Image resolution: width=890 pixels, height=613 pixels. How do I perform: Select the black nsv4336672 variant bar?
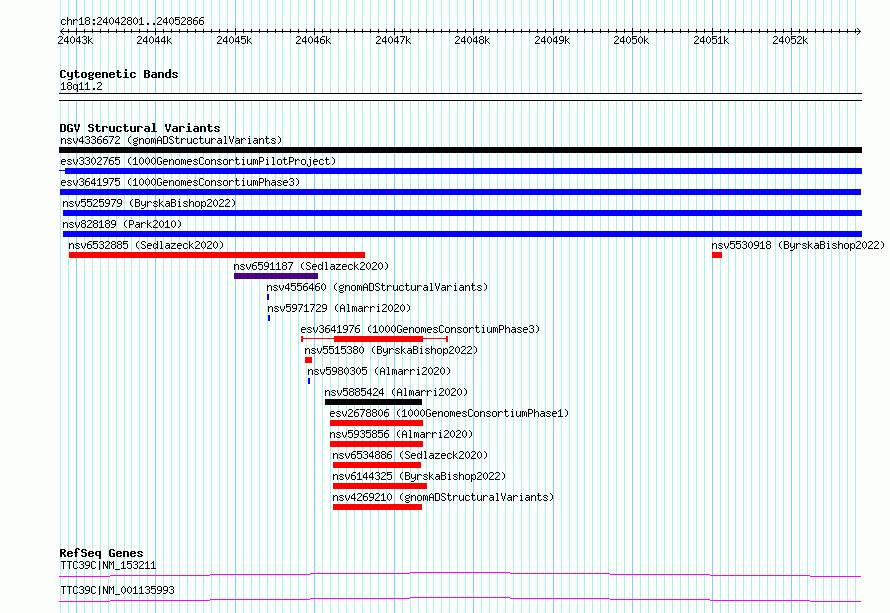[460, 150]
